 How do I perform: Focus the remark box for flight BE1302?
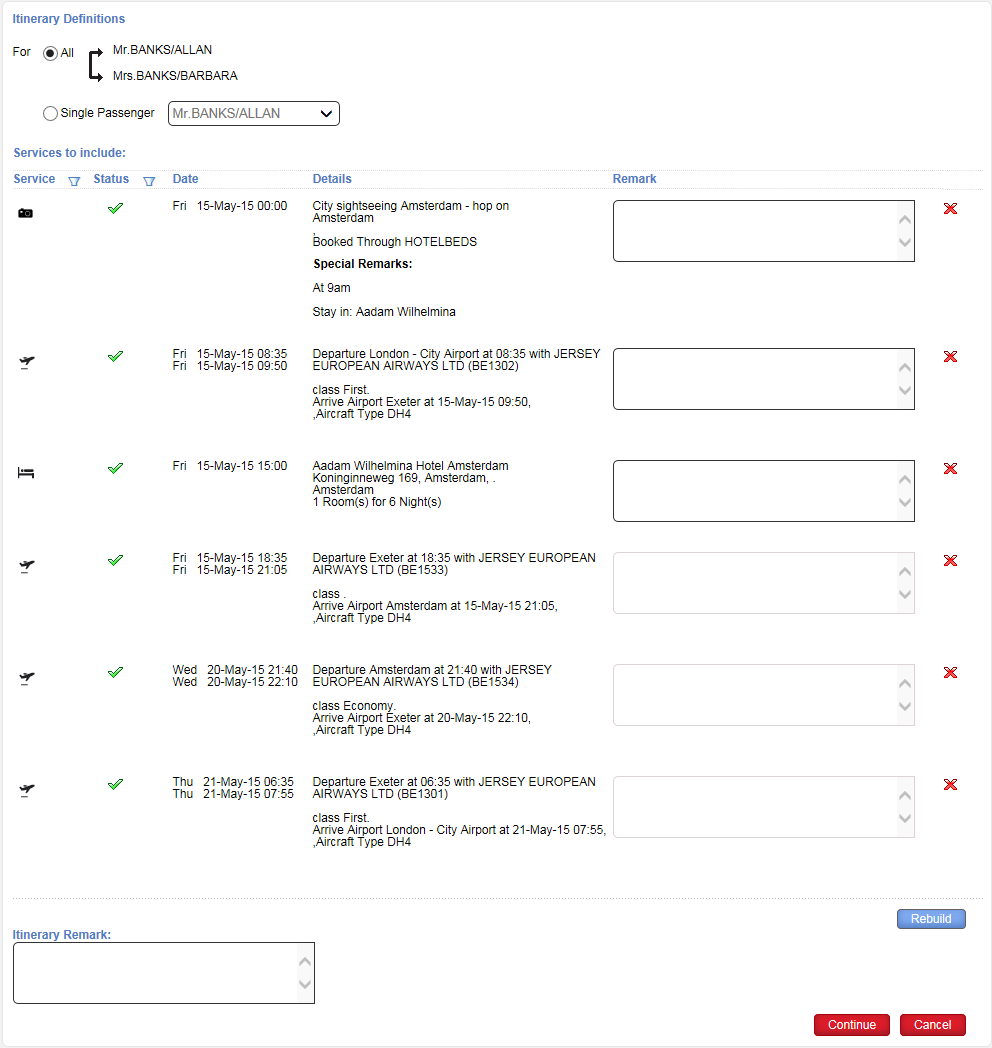tap(763, 379)
